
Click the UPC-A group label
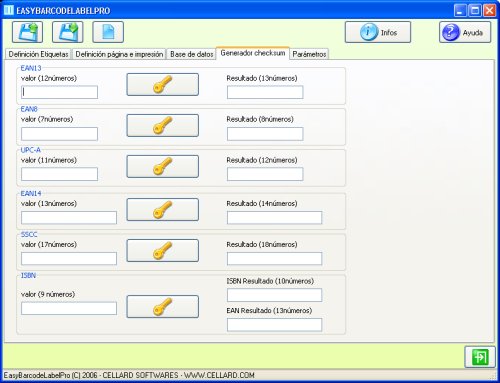pos(30,150)
